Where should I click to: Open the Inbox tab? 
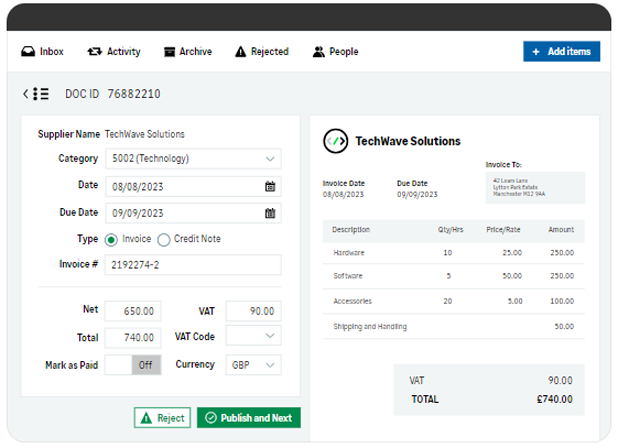[42, 52]
